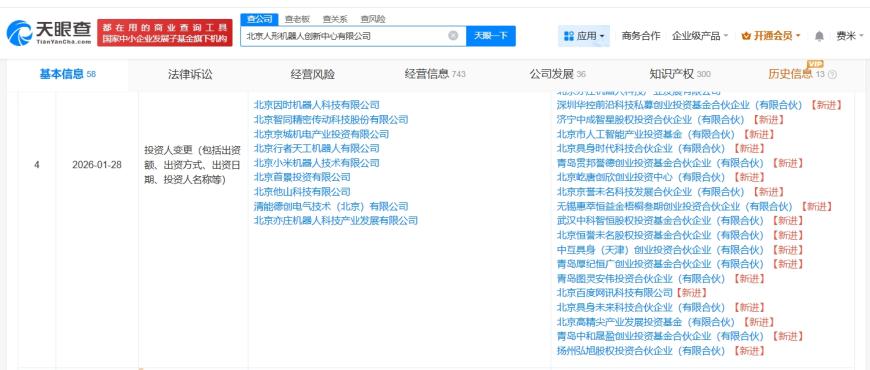870x370 pixels.
Task: Switch to the 查老板 search tab
Action: (x=297, y=19)
